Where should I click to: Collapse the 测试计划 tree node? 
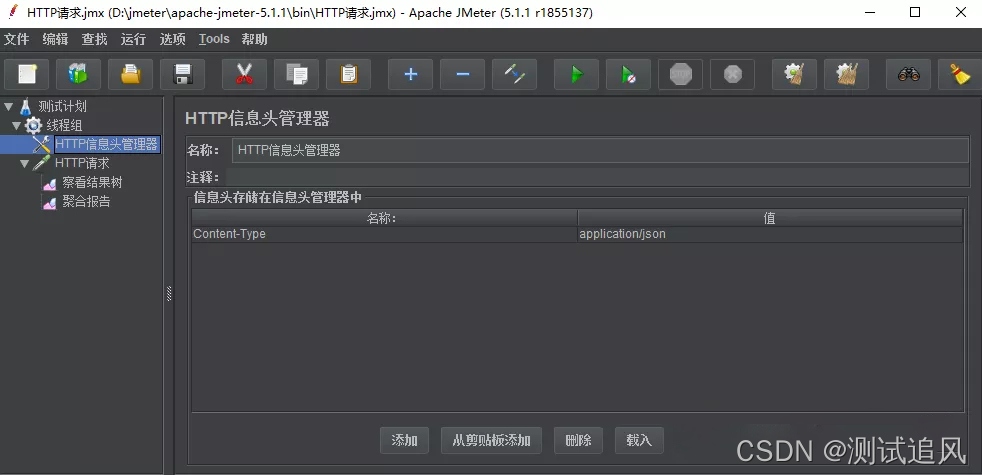[x=8, y=107]
